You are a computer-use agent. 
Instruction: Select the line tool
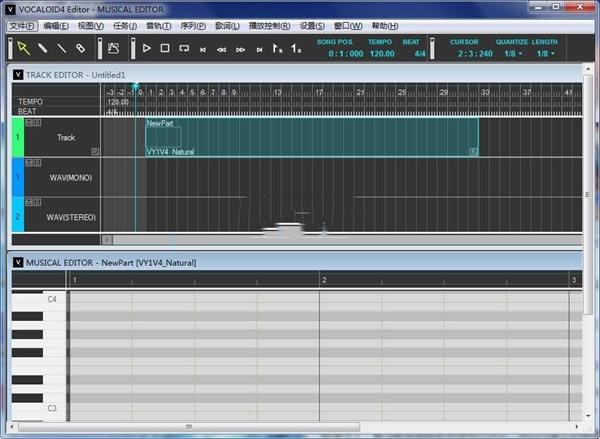tap(61, 48)
